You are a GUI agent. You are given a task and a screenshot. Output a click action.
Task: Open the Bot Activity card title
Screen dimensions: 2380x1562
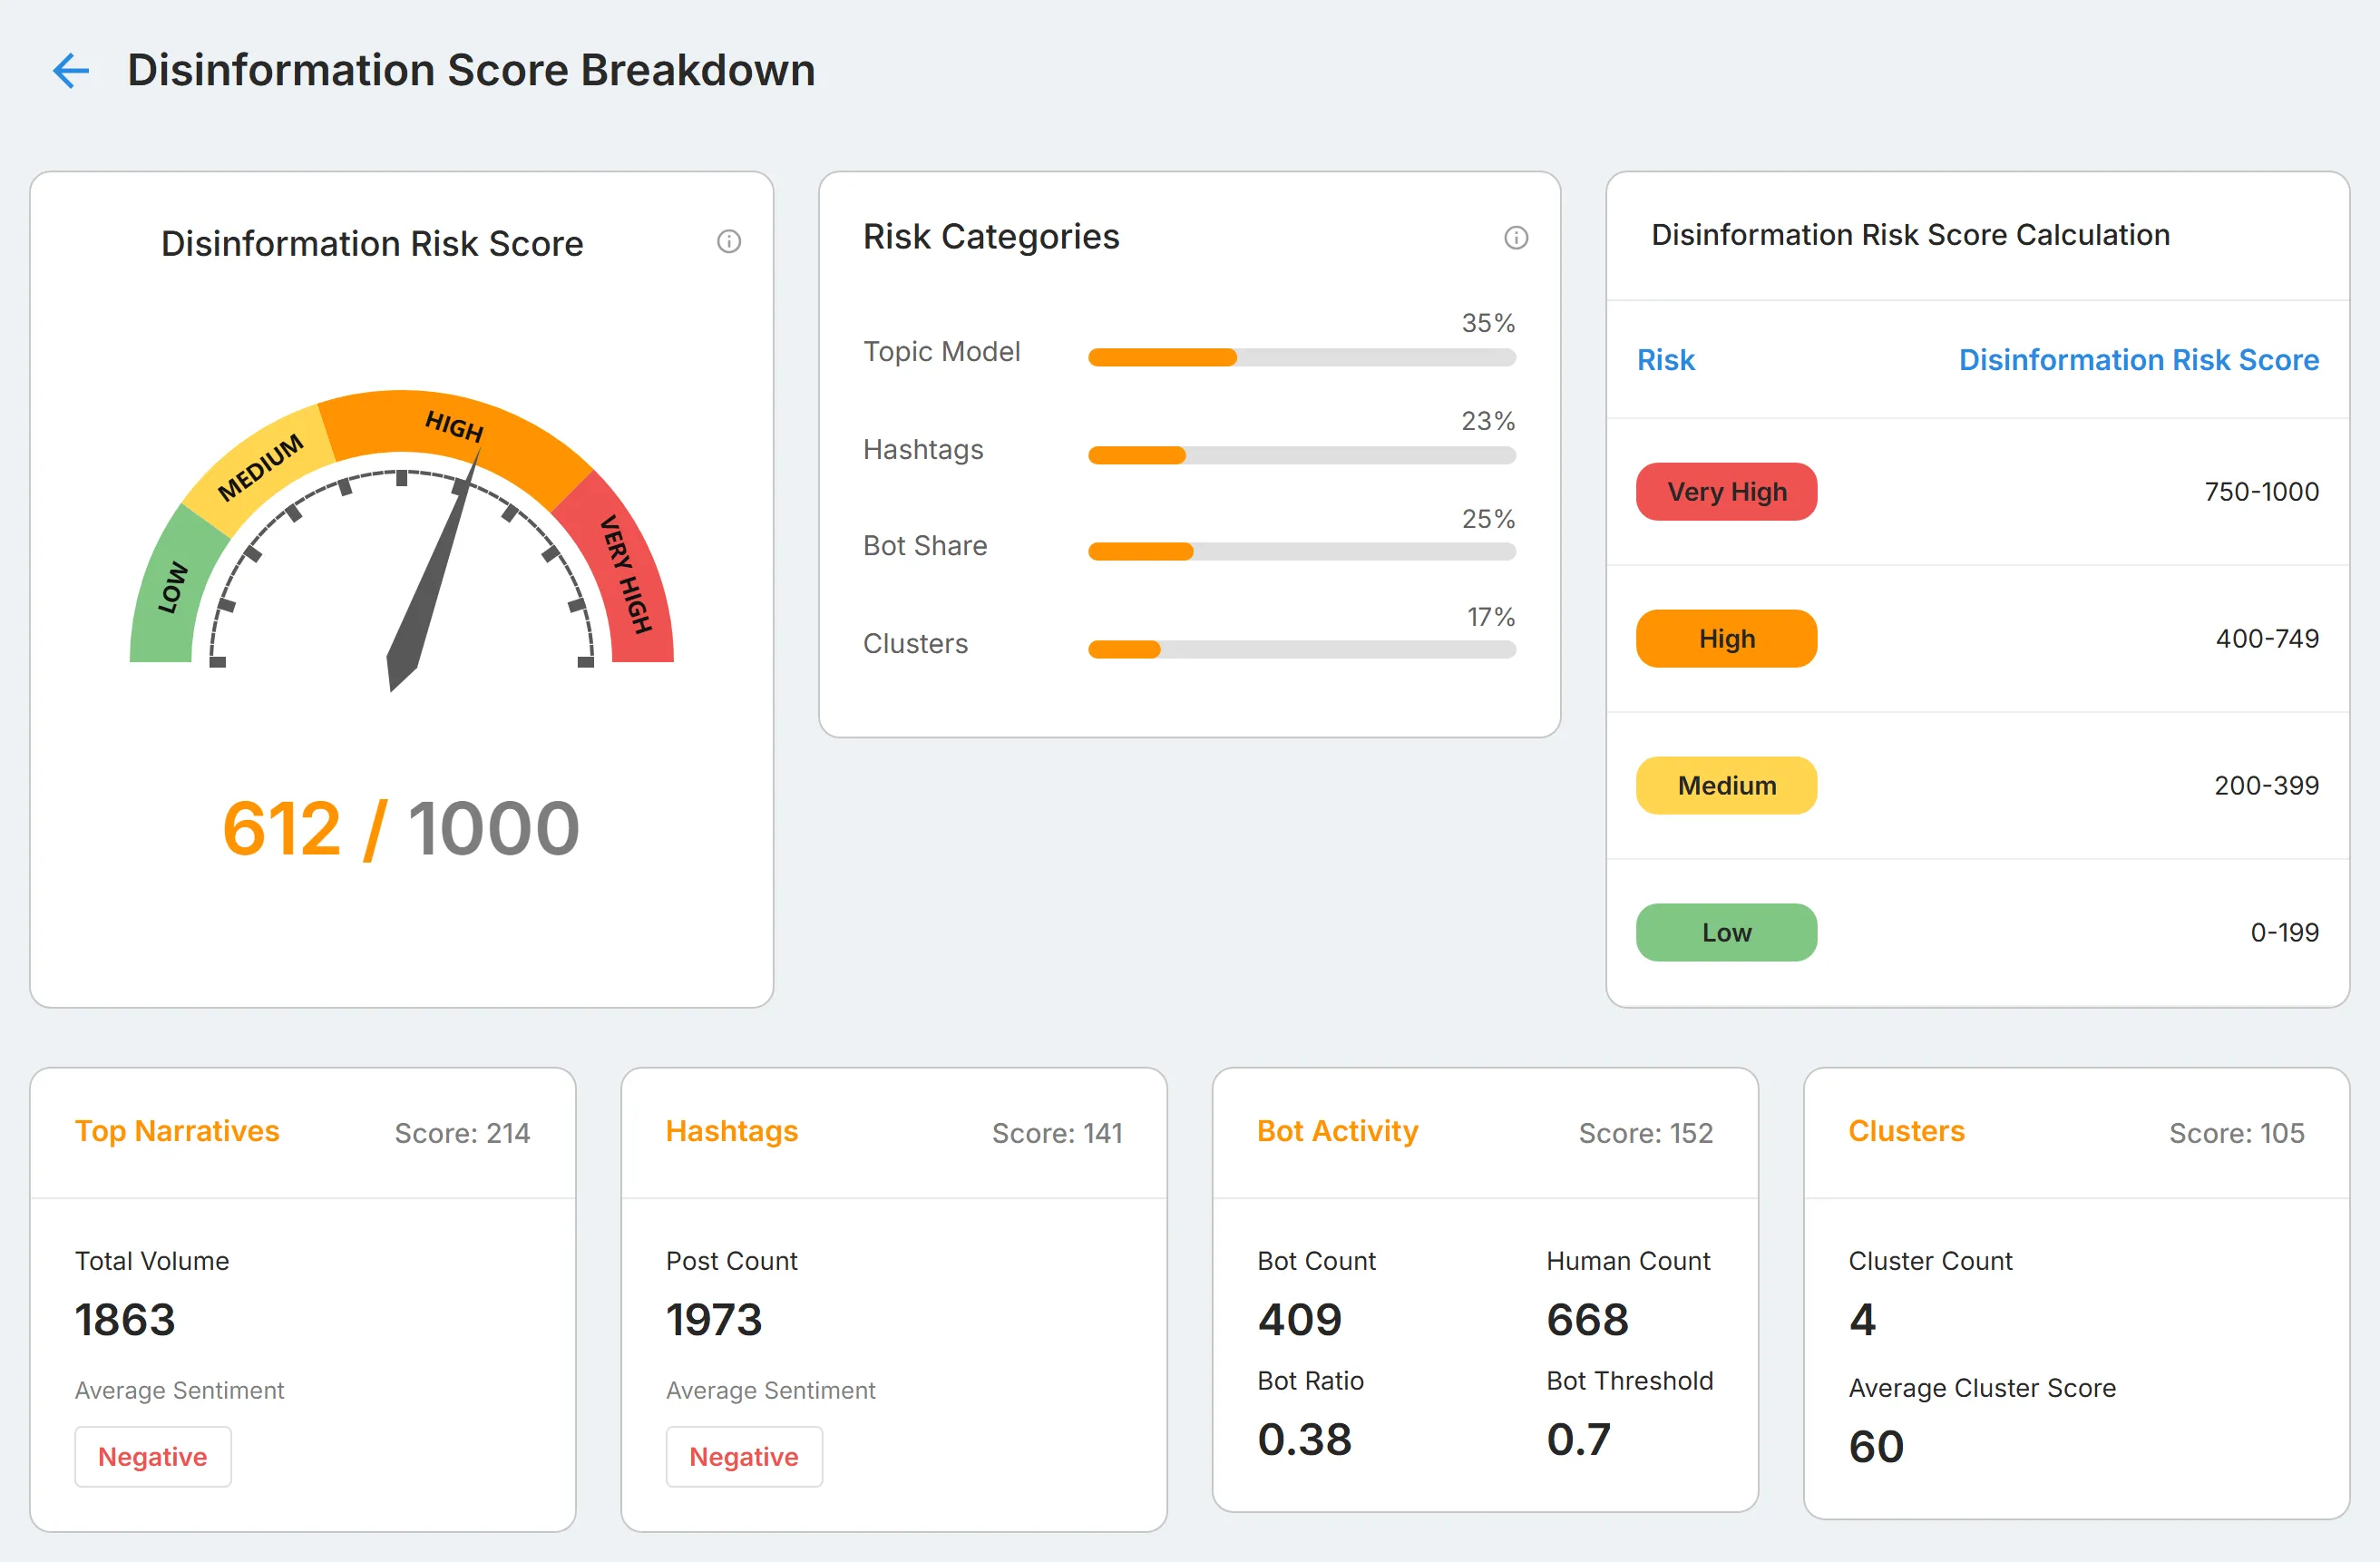point(1337,1131)
